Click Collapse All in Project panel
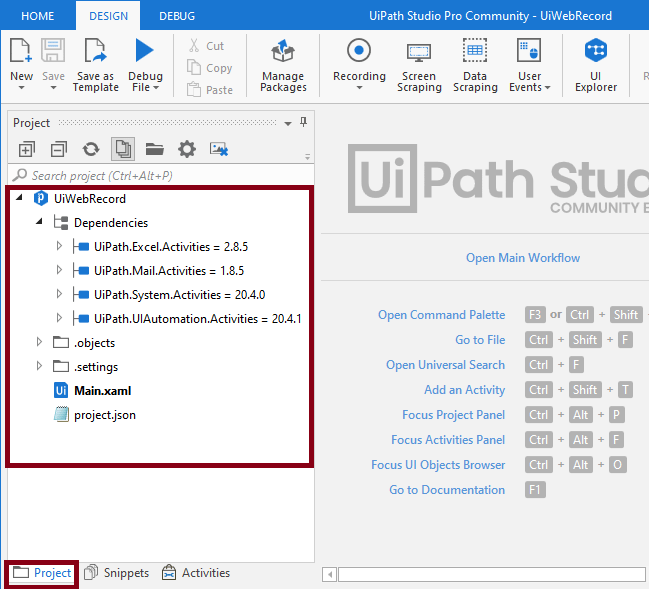This screenshot has height=589, width=649. 58,149
